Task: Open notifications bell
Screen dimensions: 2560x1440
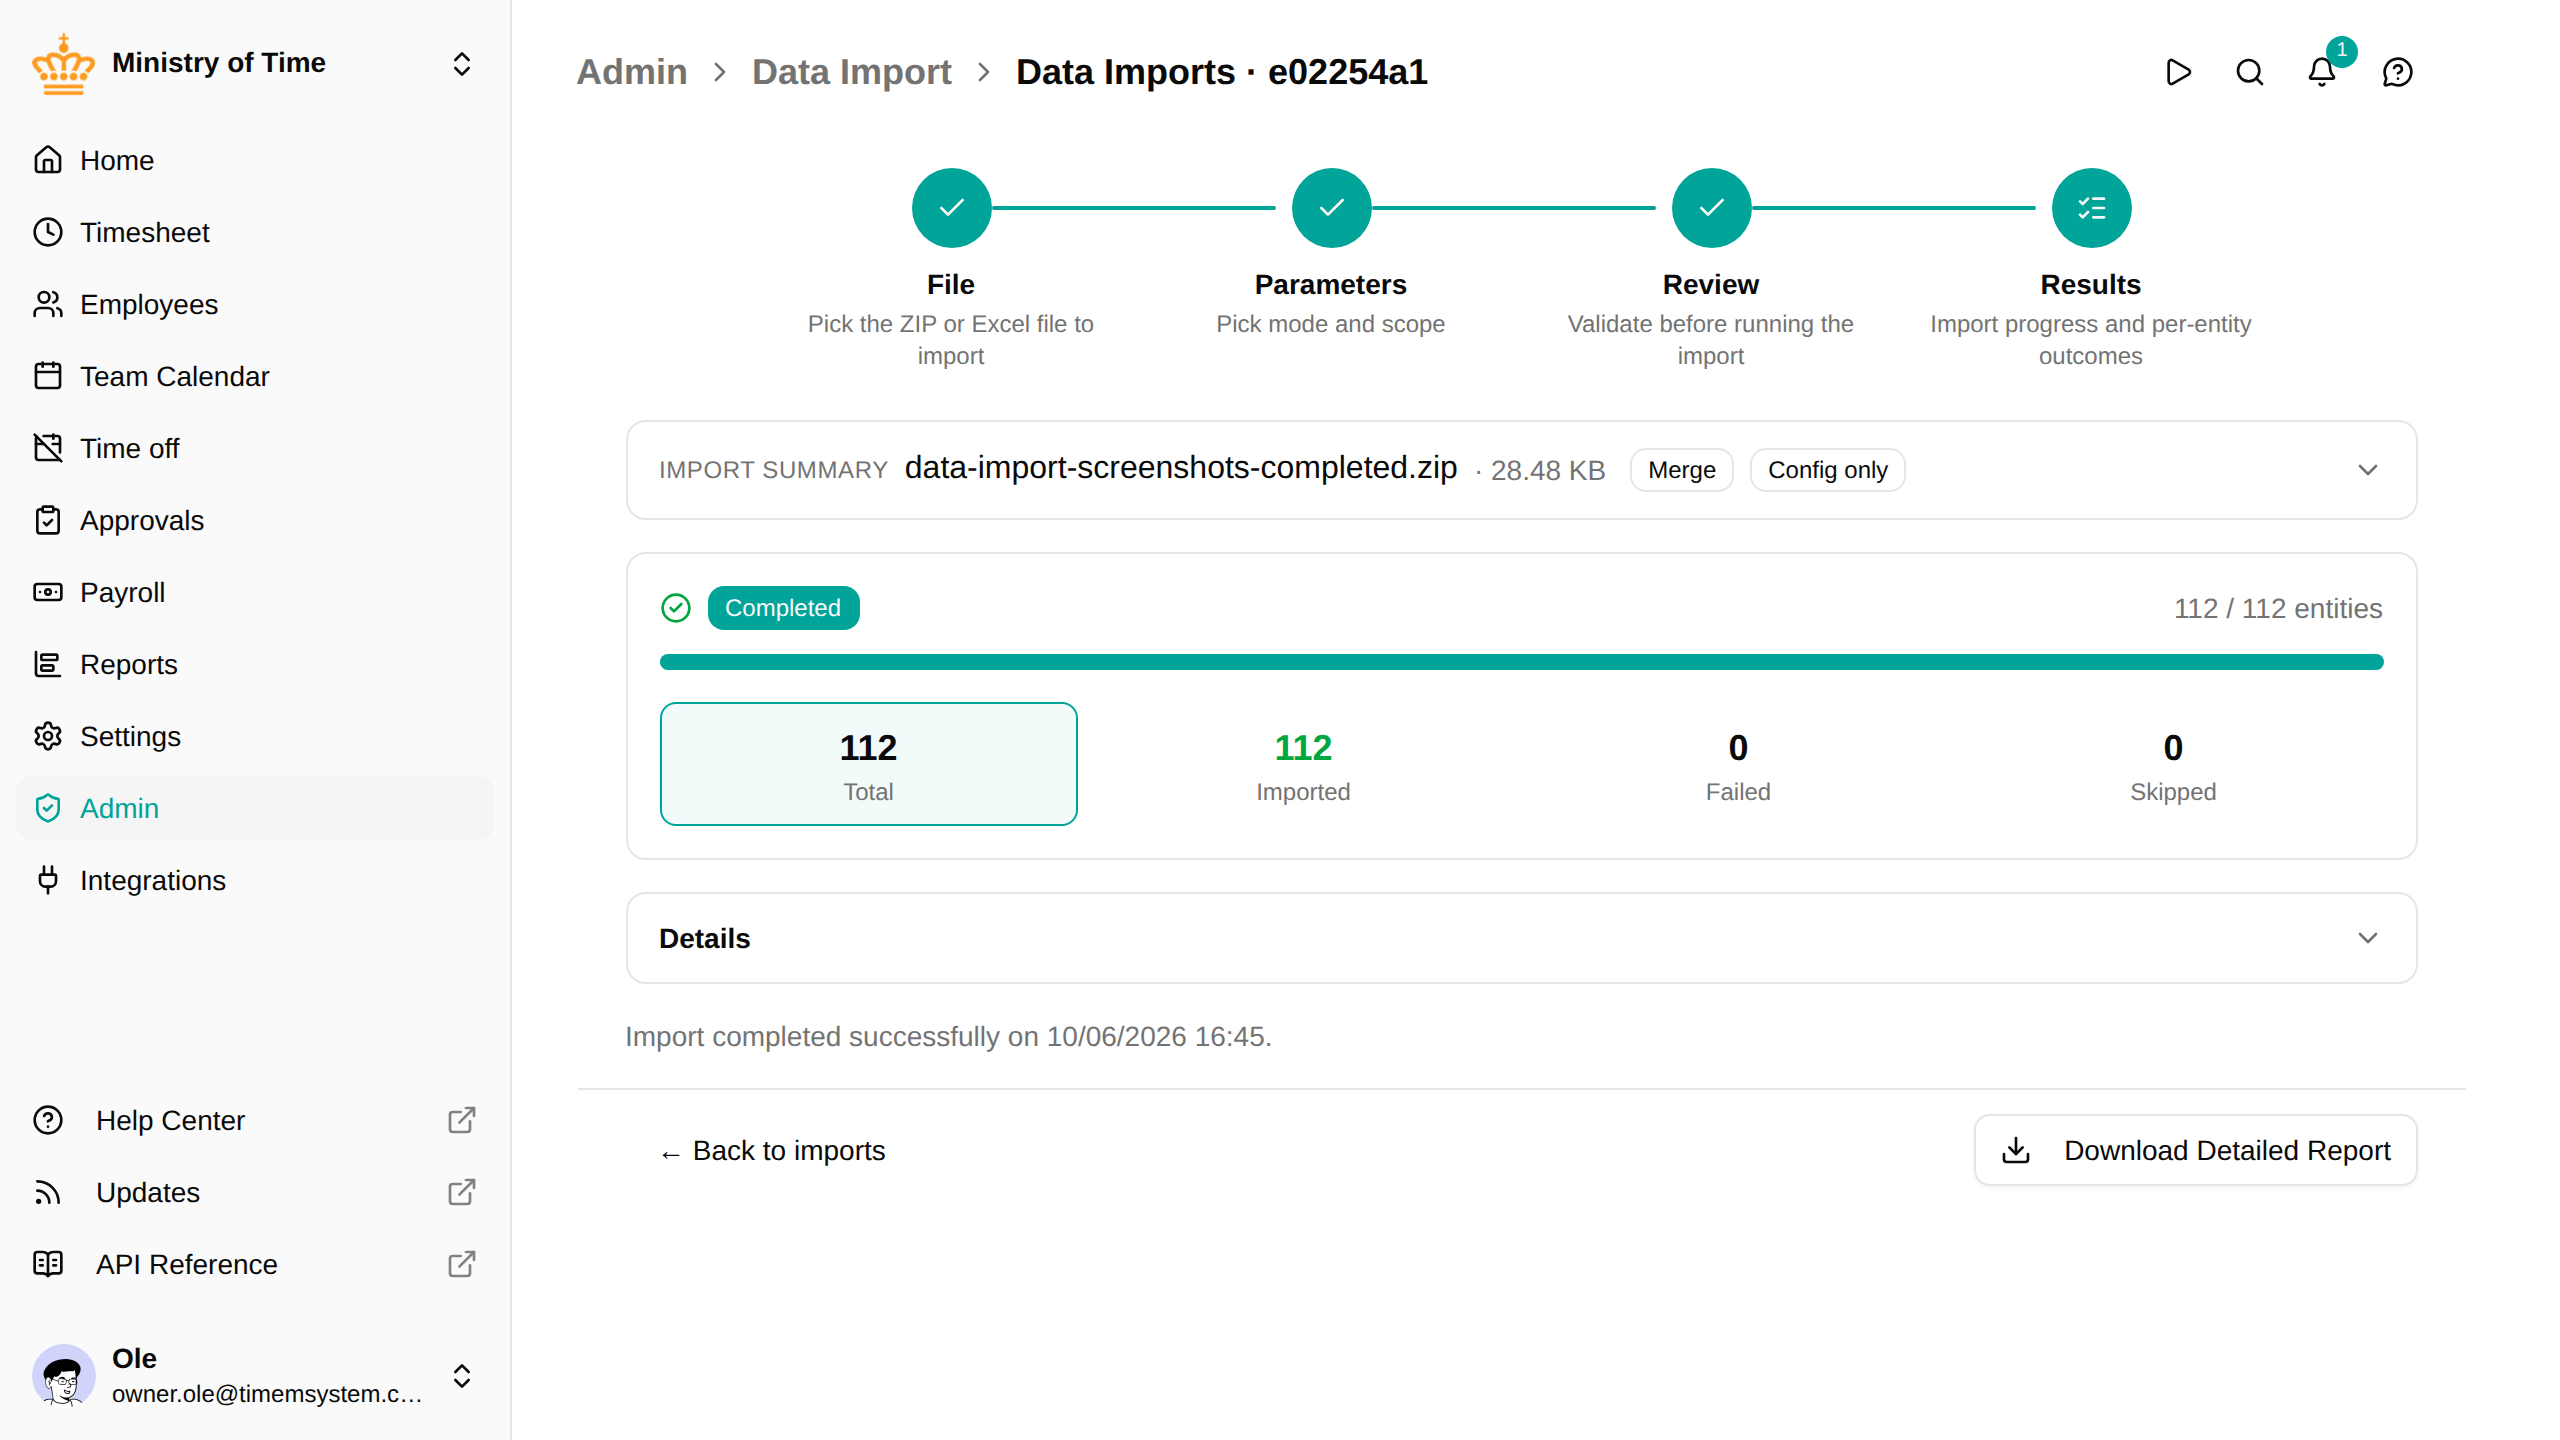Action: [2322, 72]
